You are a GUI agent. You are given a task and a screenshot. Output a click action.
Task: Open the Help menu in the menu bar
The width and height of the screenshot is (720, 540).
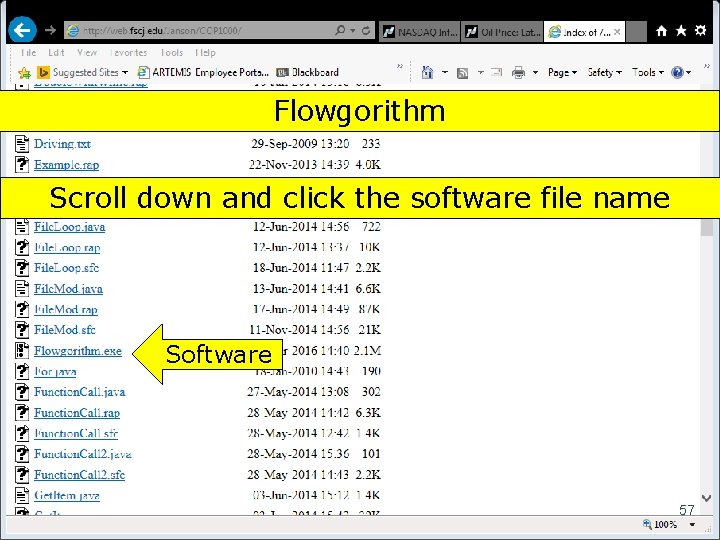tap(205, 53)
